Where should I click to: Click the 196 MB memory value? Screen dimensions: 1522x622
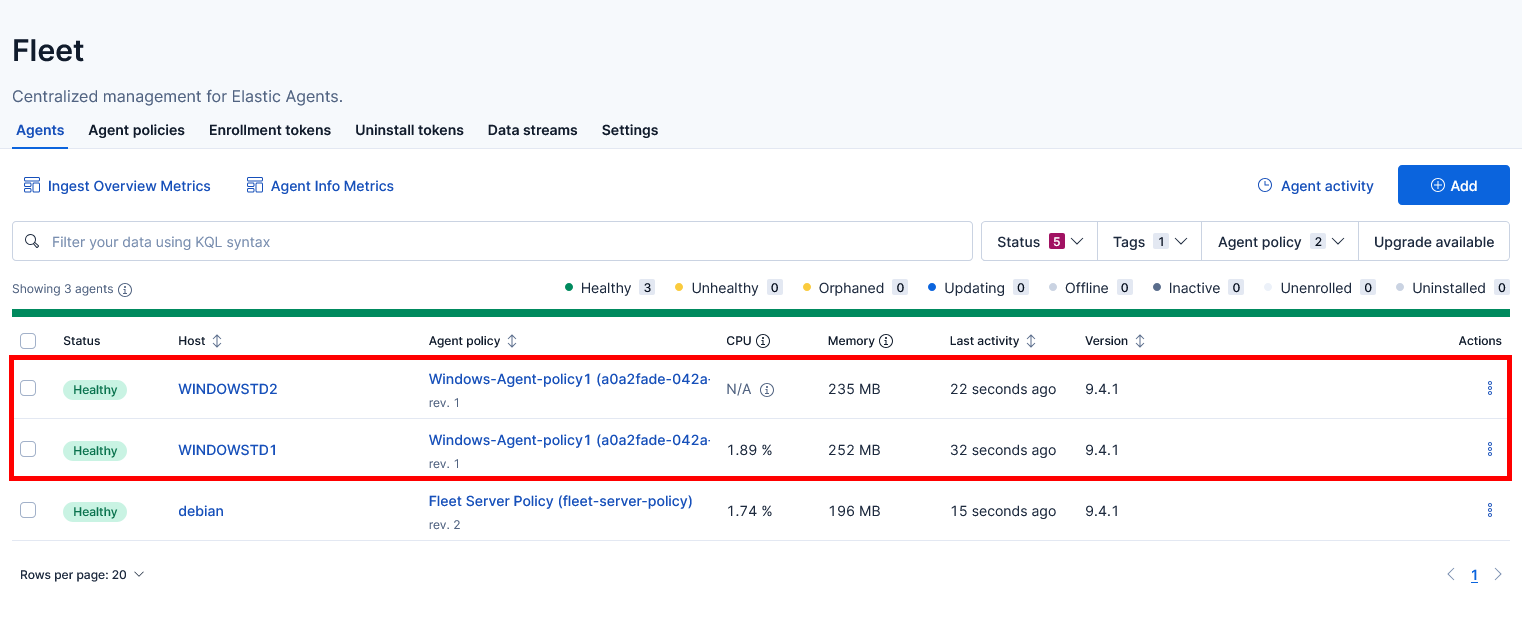point(854,511)
